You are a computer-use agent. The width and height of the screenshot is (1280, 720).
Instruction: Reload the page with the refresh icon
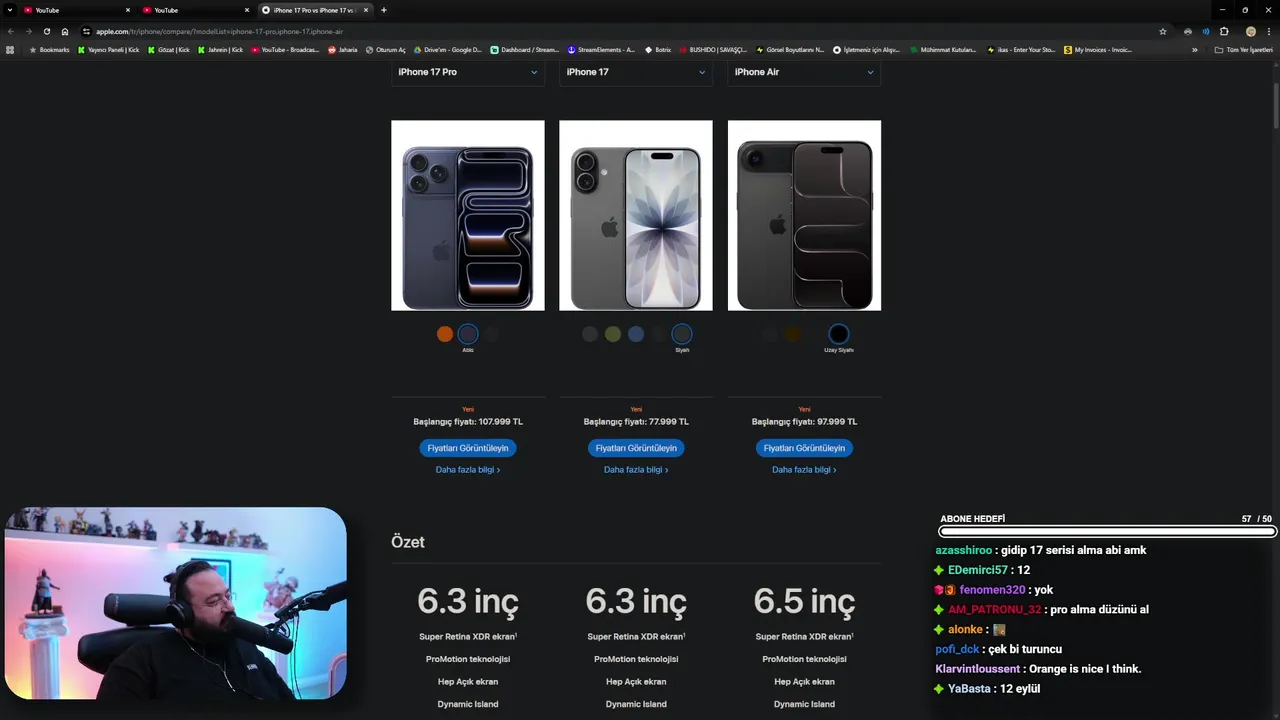pyautogui.click(x=46, y=31)
